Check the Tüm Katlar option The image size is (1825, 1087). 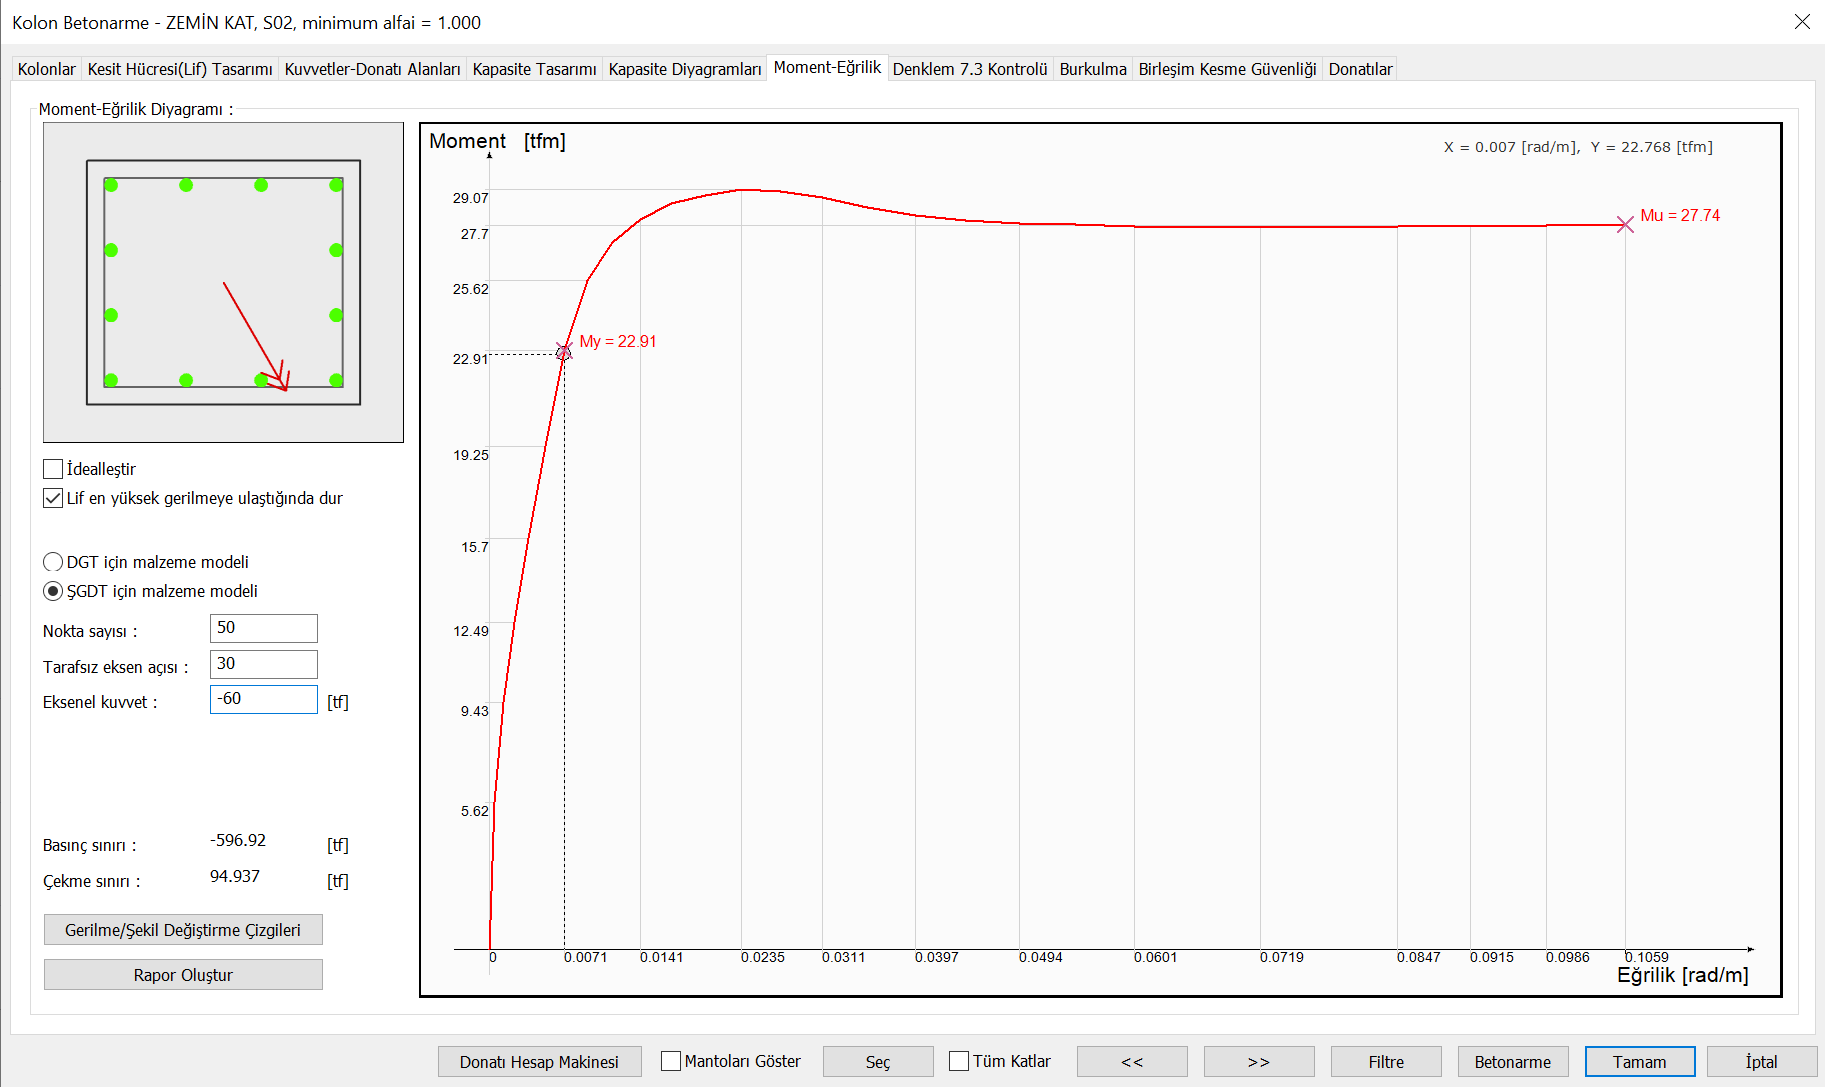[959, 1061]
